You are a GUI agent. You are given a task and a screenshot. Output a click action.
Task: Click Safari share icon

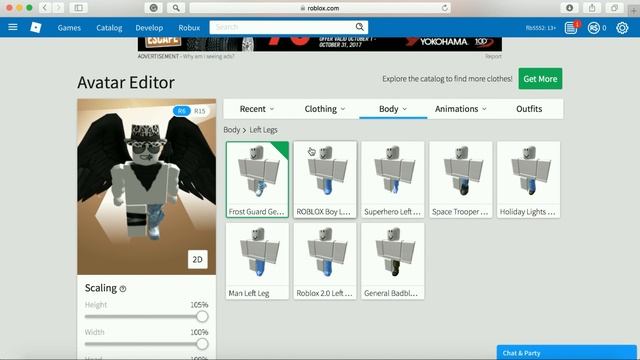click(x=592, y=8)
